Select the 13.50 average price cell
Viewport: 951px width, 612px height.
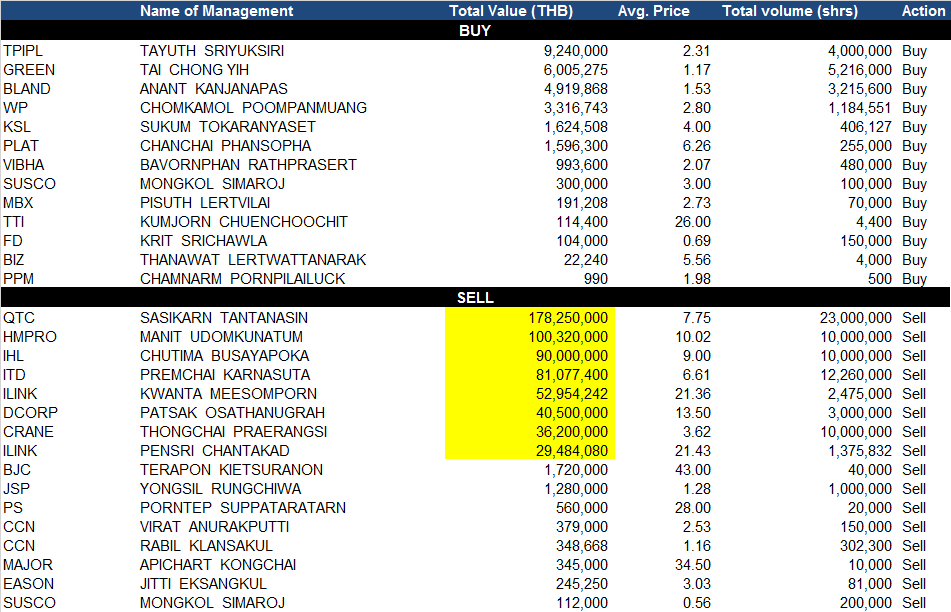tap(693, 412)
